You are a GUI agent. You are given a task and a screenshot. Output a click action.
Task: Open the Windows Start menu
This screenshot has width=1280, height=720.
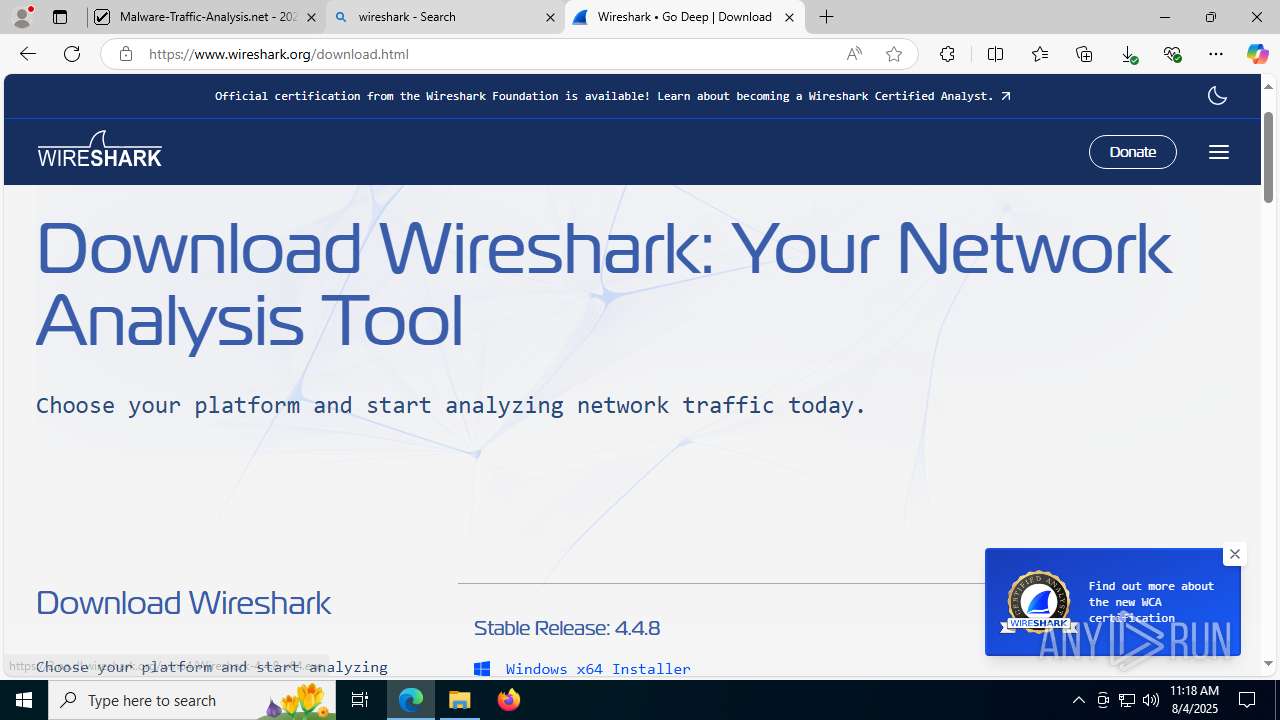24,700
